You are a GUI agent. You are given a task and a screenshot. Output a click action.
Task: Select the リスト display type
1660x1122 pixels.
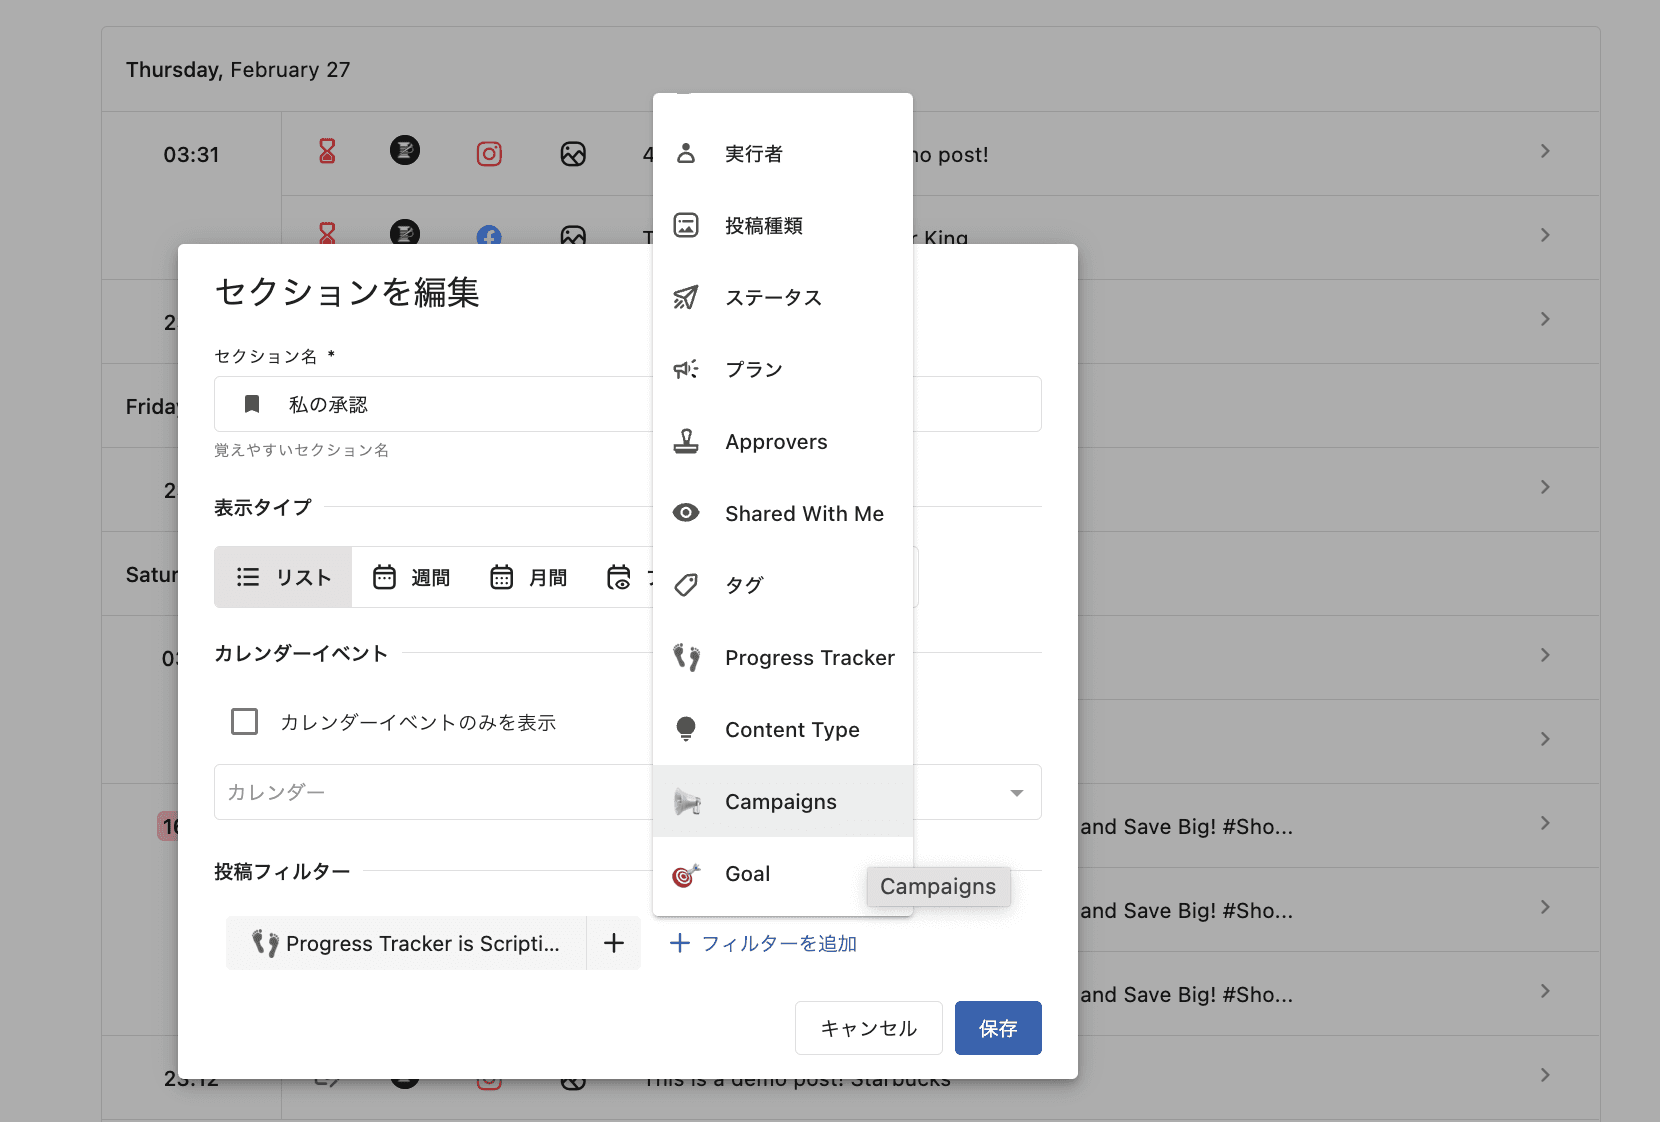[x=283, y=577]
